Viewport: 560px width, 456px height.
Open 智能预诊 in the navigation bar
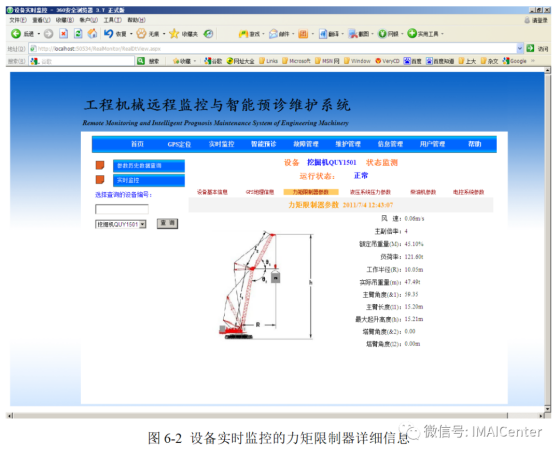264,144
